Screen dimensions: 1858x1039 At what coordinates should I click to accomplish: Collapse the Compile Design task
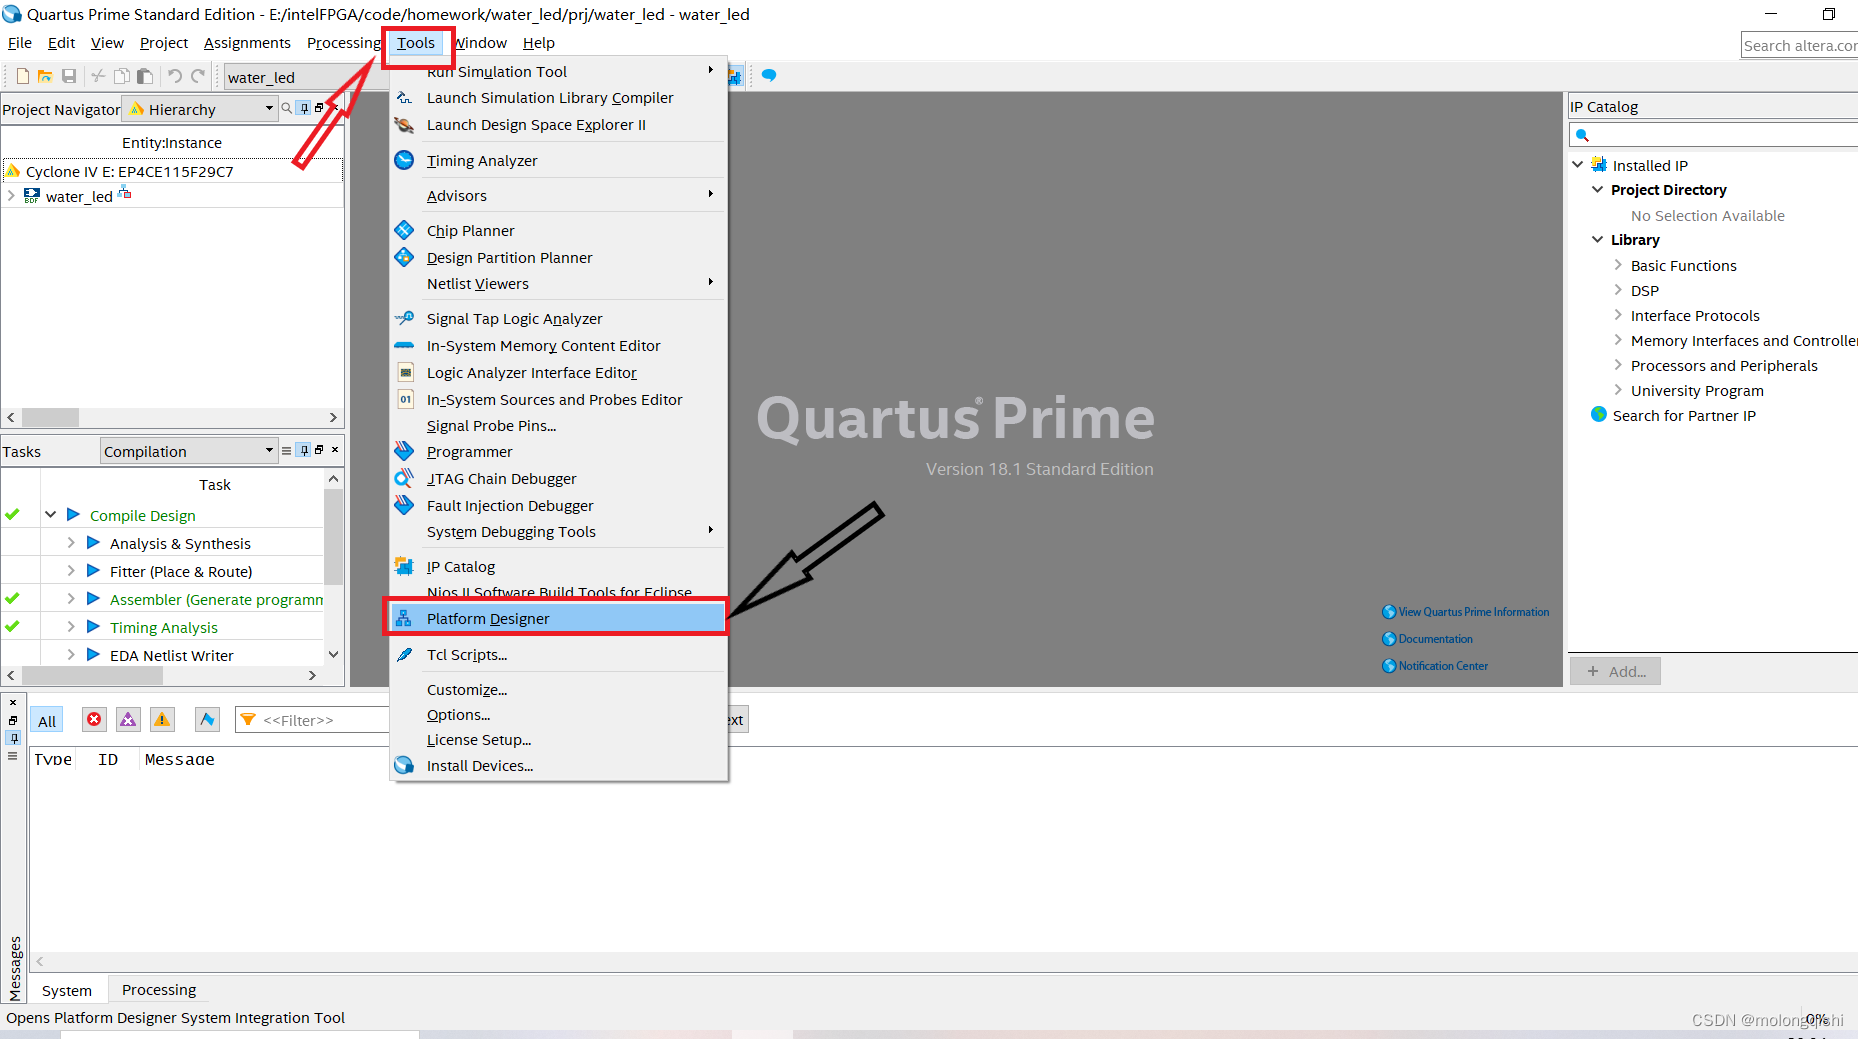50,515
